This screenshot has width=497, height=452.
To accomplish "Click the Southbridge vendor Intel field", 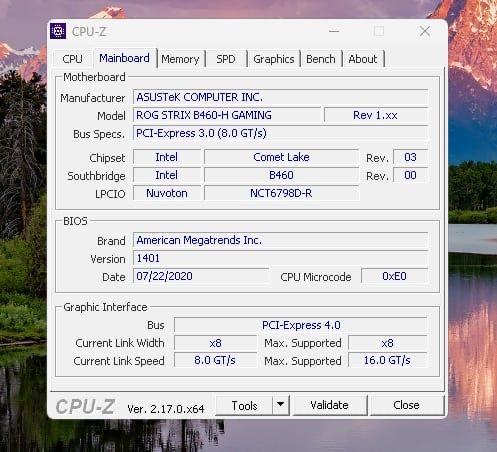I will coord(167,175).
